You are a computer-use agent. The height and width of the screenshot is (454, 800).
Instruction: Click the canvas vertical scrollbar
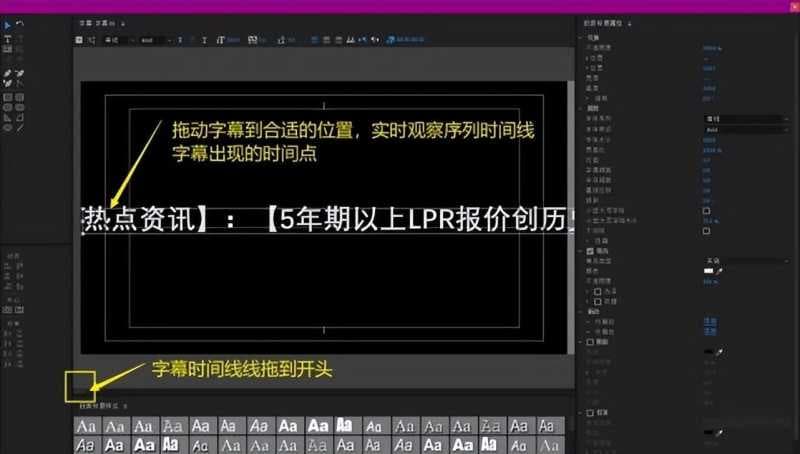point(570,217)
